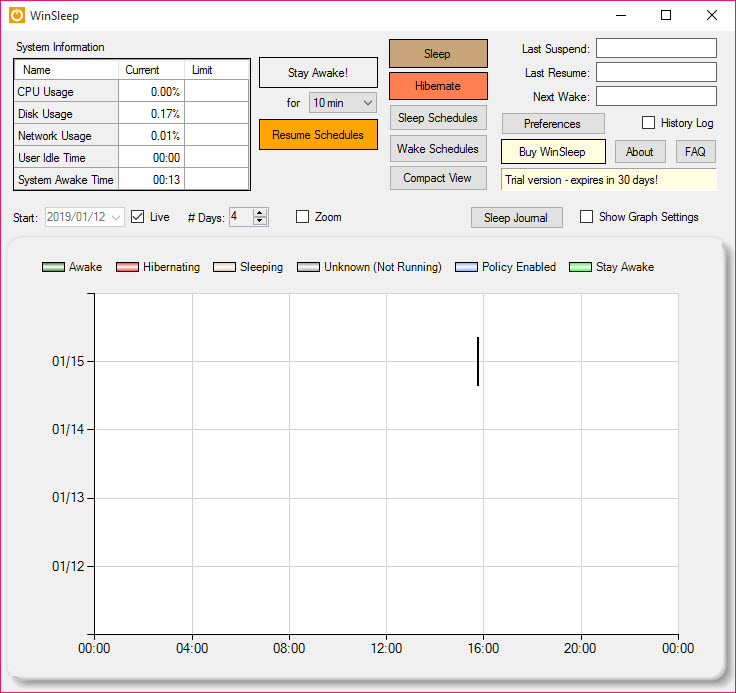Click the Next Wake field

tap(656, 96)
